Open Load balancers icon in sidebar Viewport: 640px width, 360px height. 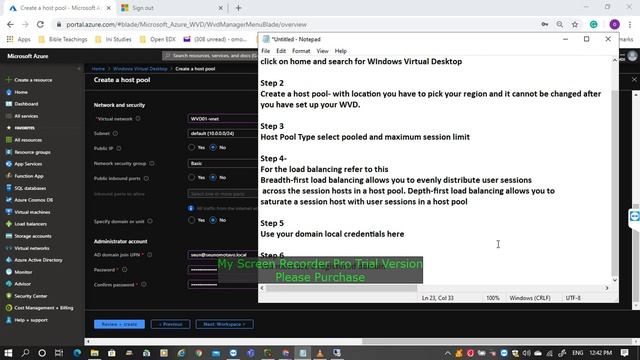click(9, 224)
